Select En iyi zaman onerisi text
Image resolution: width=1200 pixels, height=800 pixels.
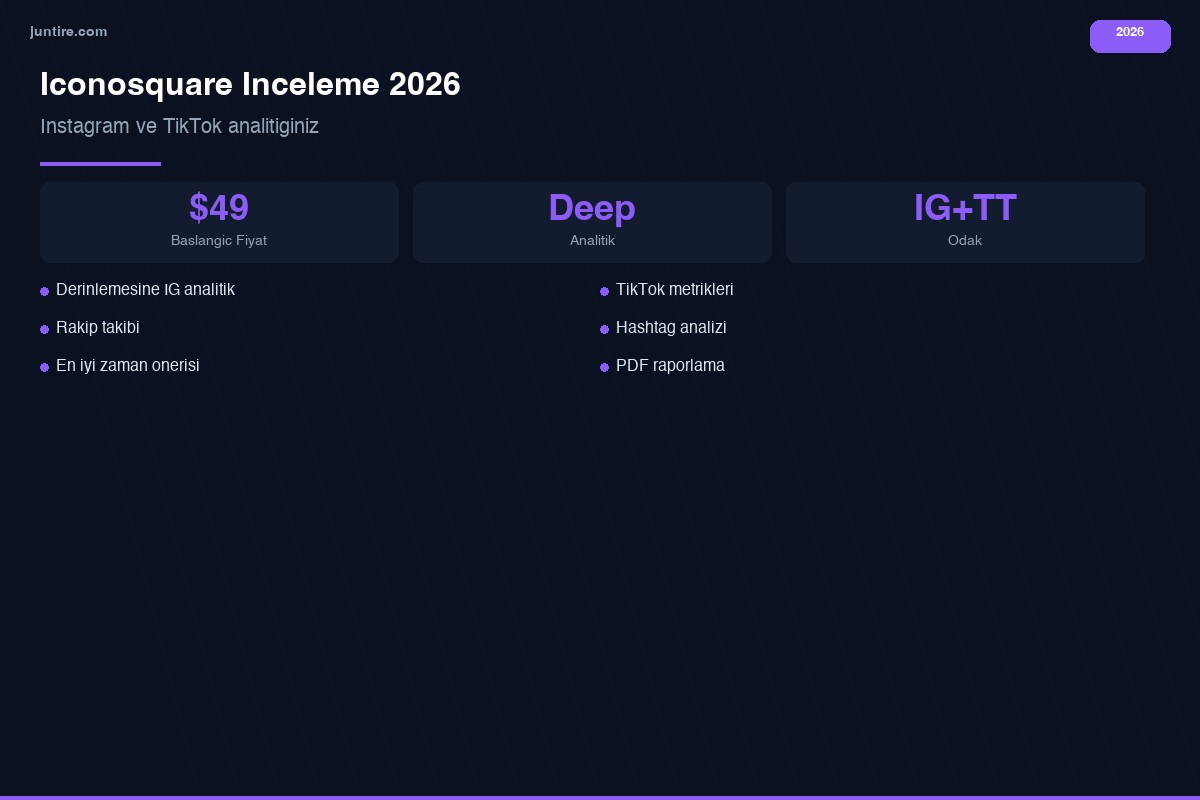tap(128, 365)
